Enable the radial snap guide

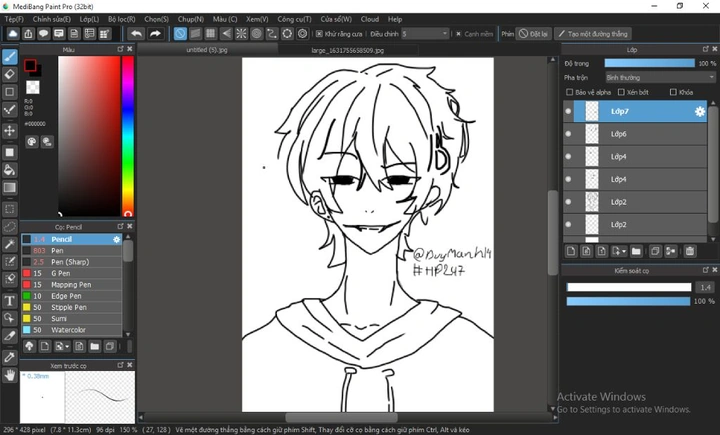241,34
